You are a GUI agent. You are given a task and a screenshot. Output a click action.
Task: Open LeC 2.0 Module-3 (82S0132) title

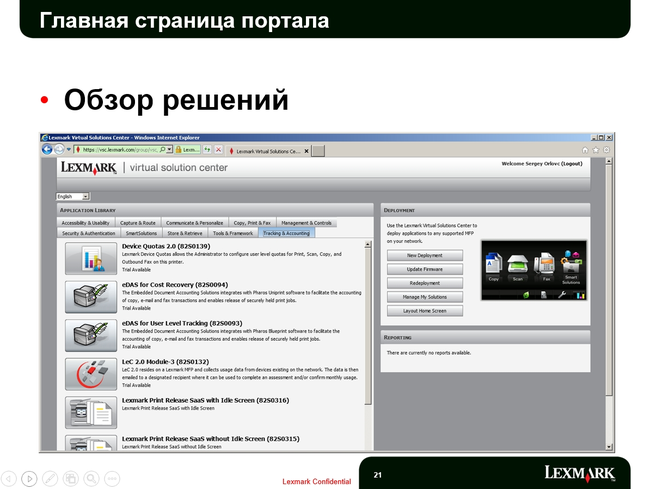[x=165, y=362]
